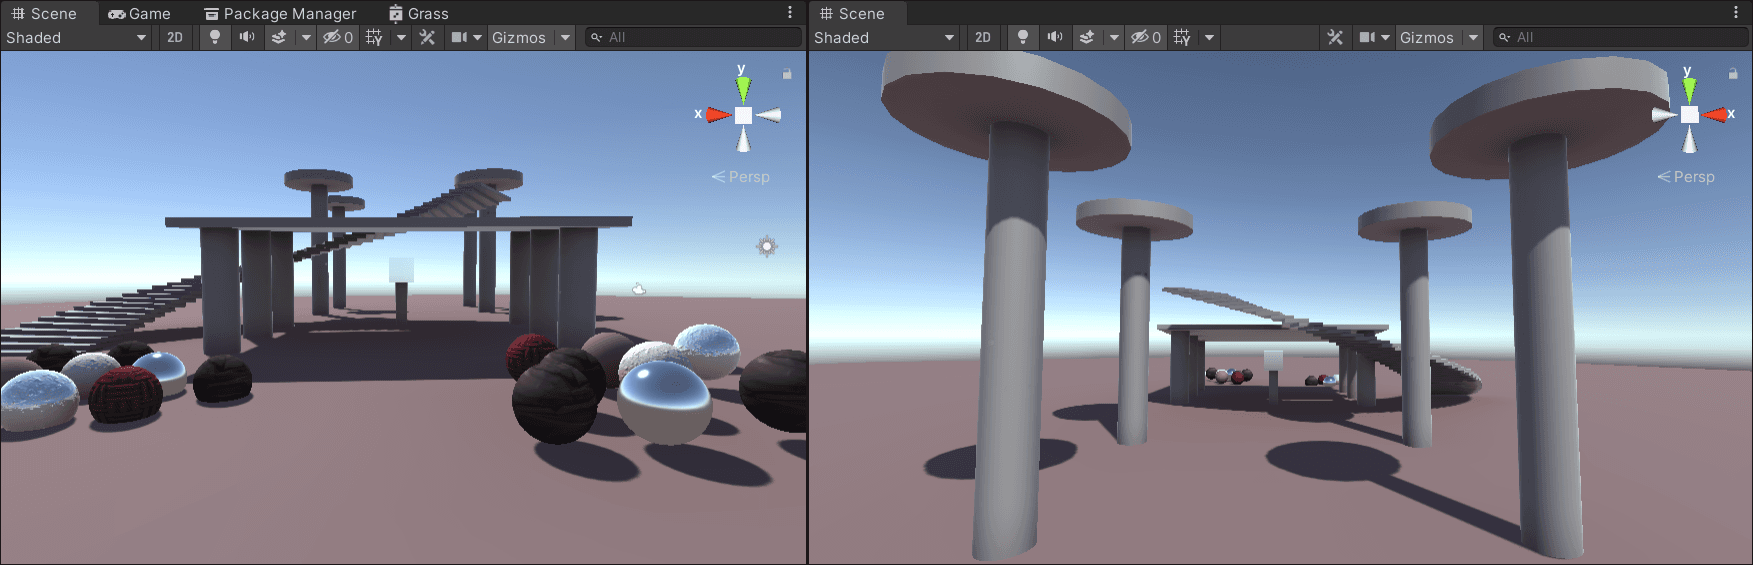Click white right-side cone on left gizmo

click(x=769, y=115)
